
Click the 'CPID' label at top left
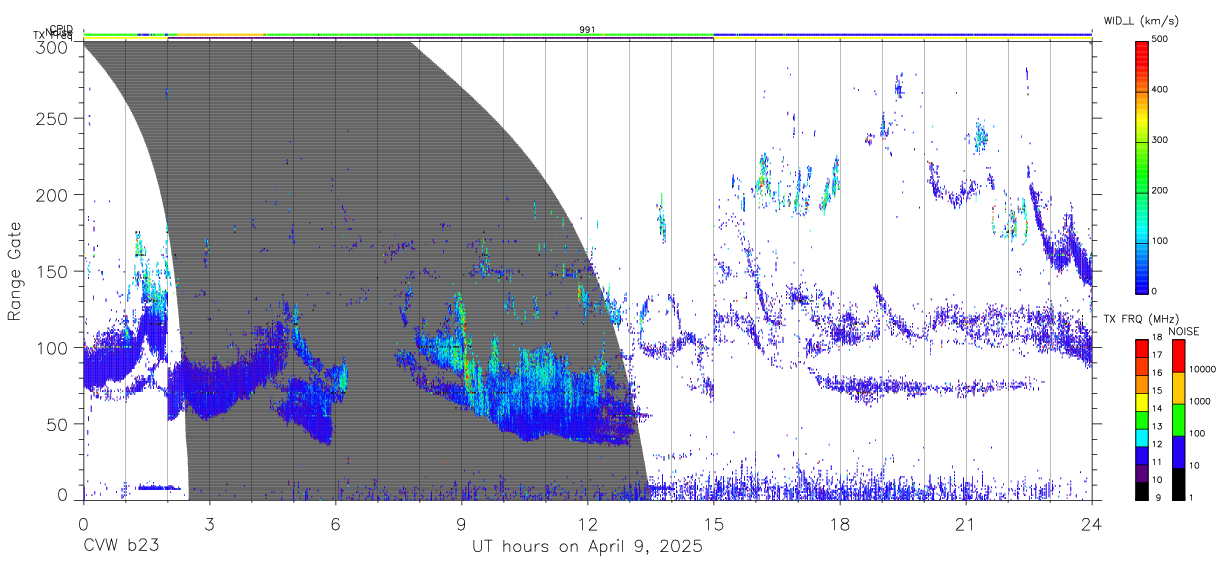click(61, 29)
